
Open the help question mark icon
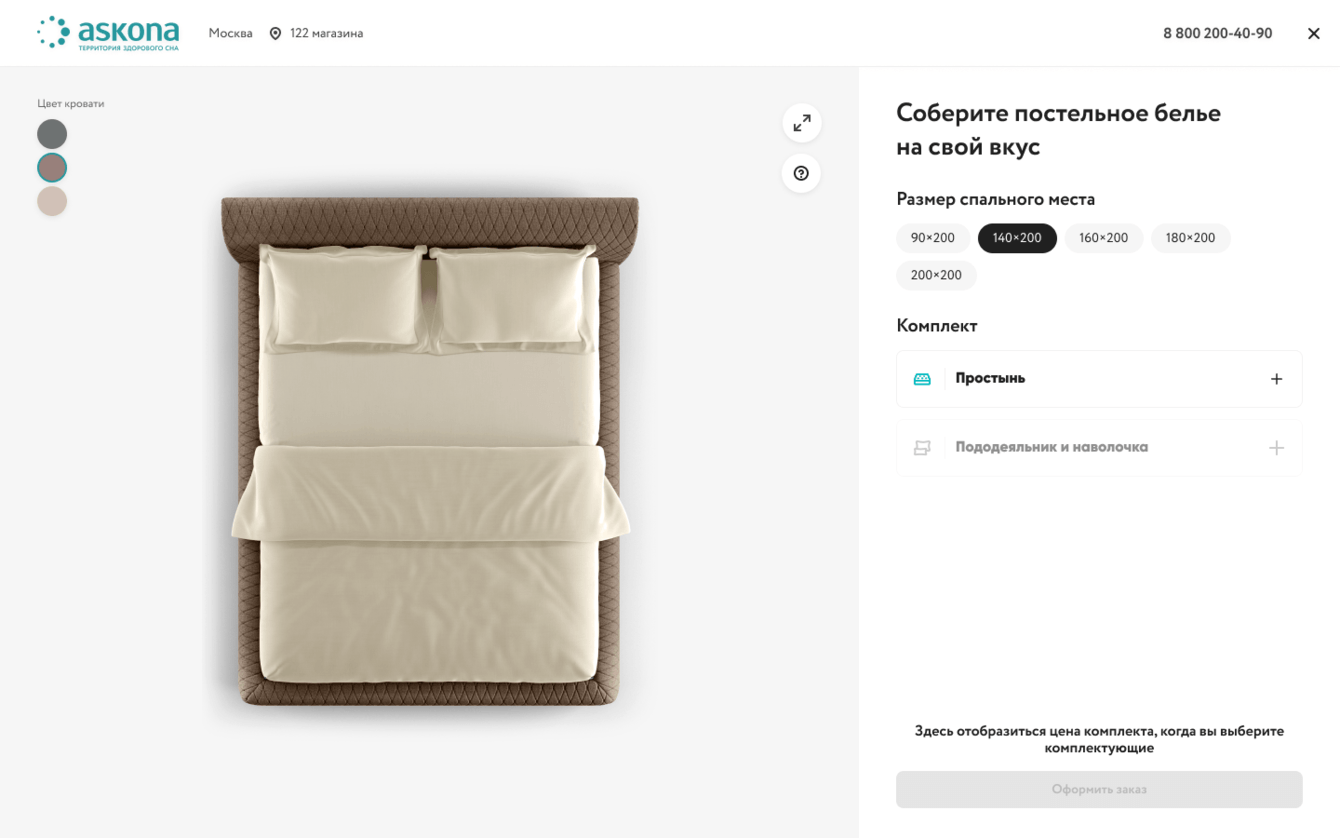pos(801,173)
